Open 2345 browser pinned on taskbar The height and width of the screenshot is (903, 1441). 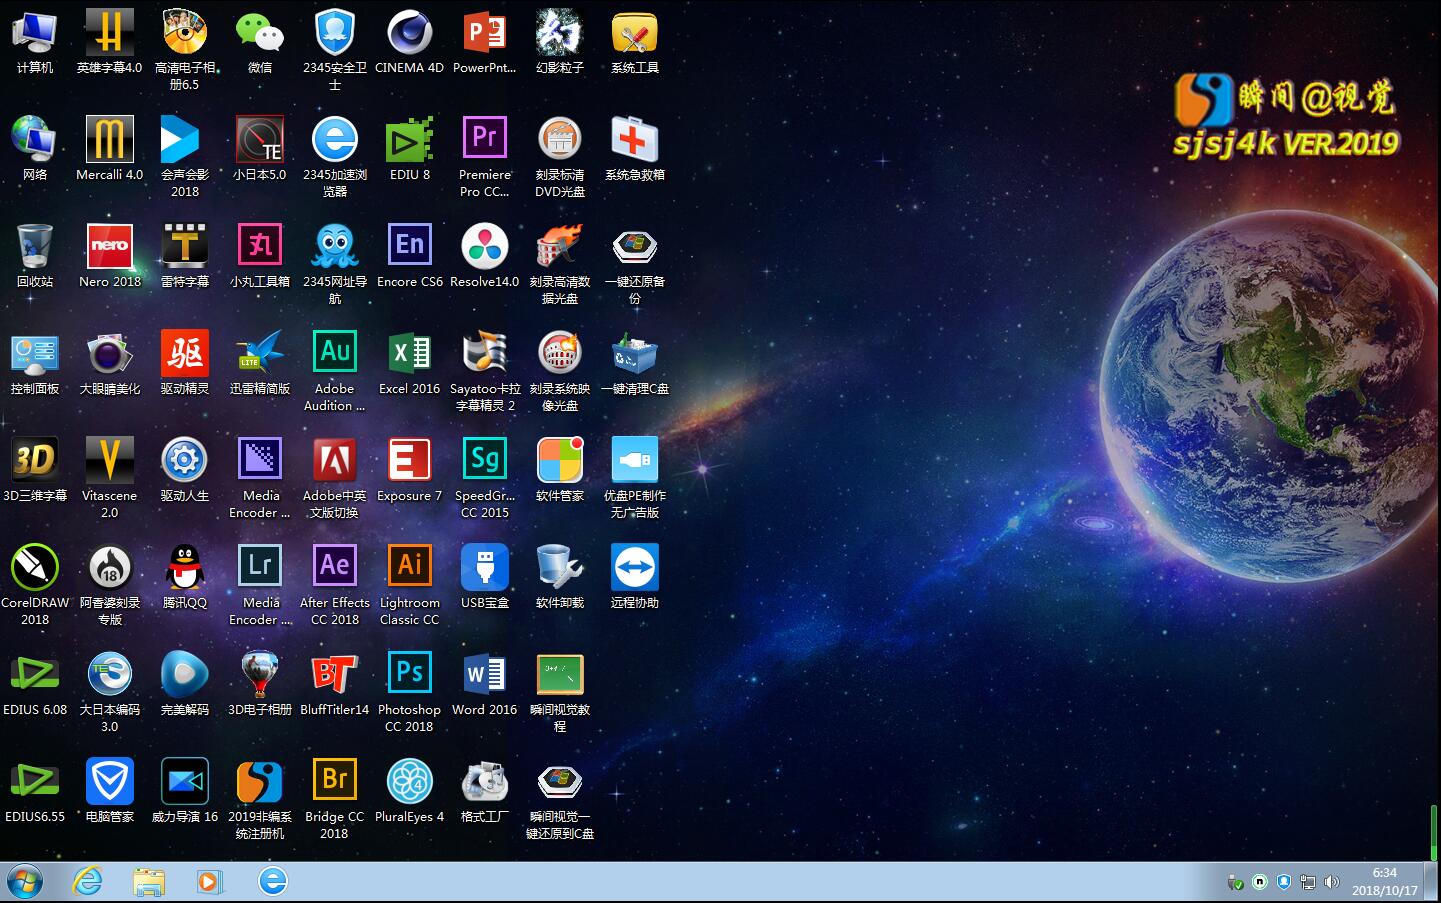[x=272, y=881]
